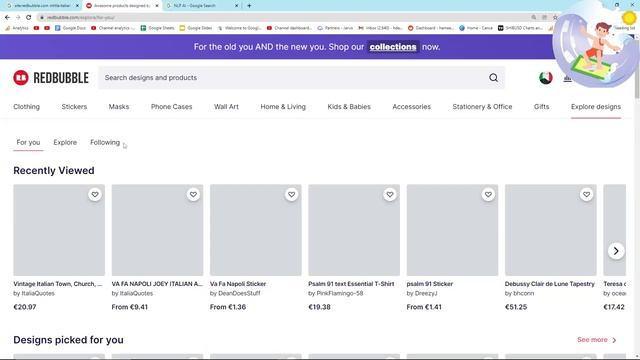Switch to the Following tab
This screenshot has width=640, height=360.
tap(105, 142)
